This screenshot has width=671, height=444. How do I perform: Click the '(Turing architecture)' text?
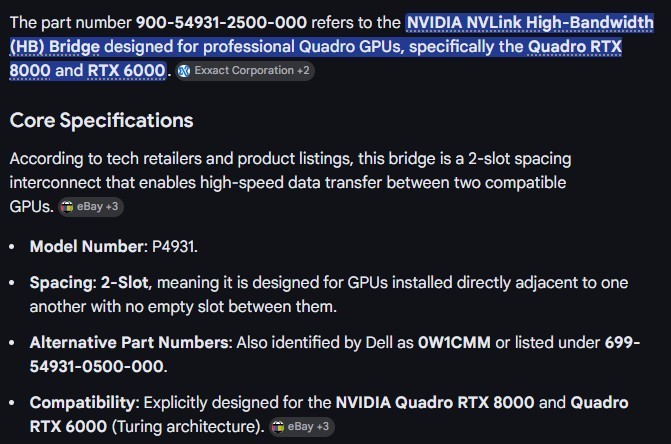[x=187, y=427]
